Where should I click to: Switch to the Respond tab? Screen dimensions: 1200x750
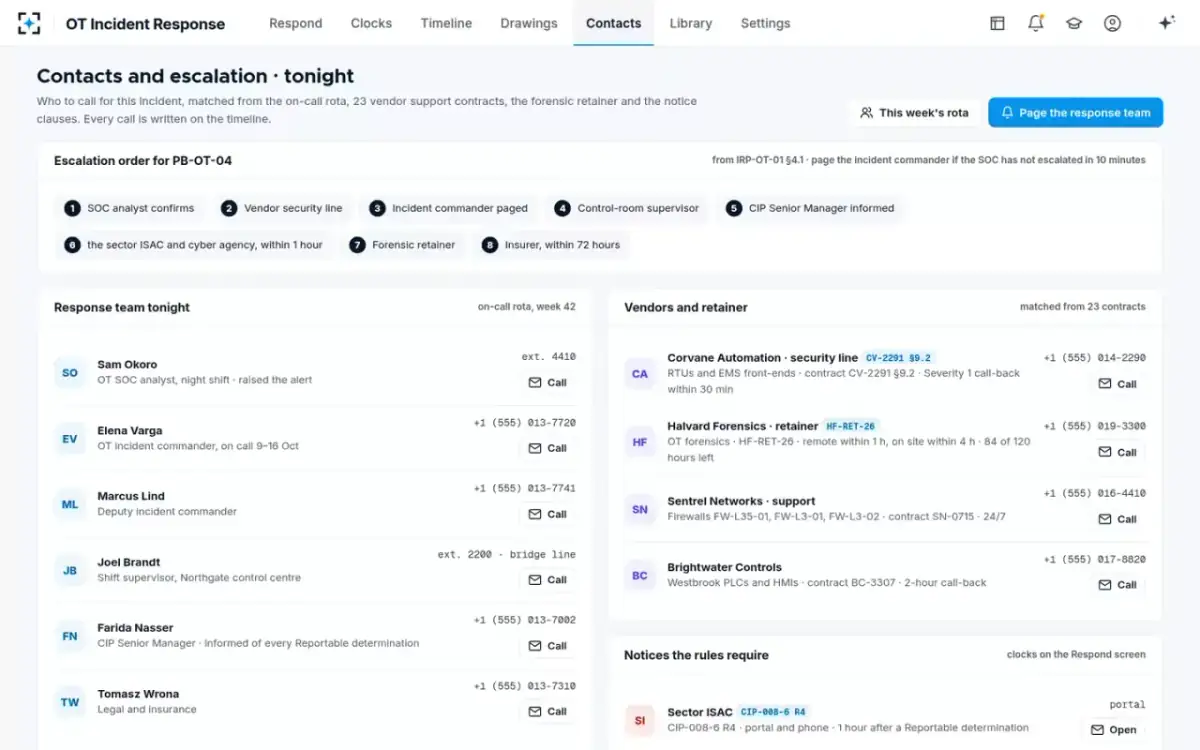[296, 23]
